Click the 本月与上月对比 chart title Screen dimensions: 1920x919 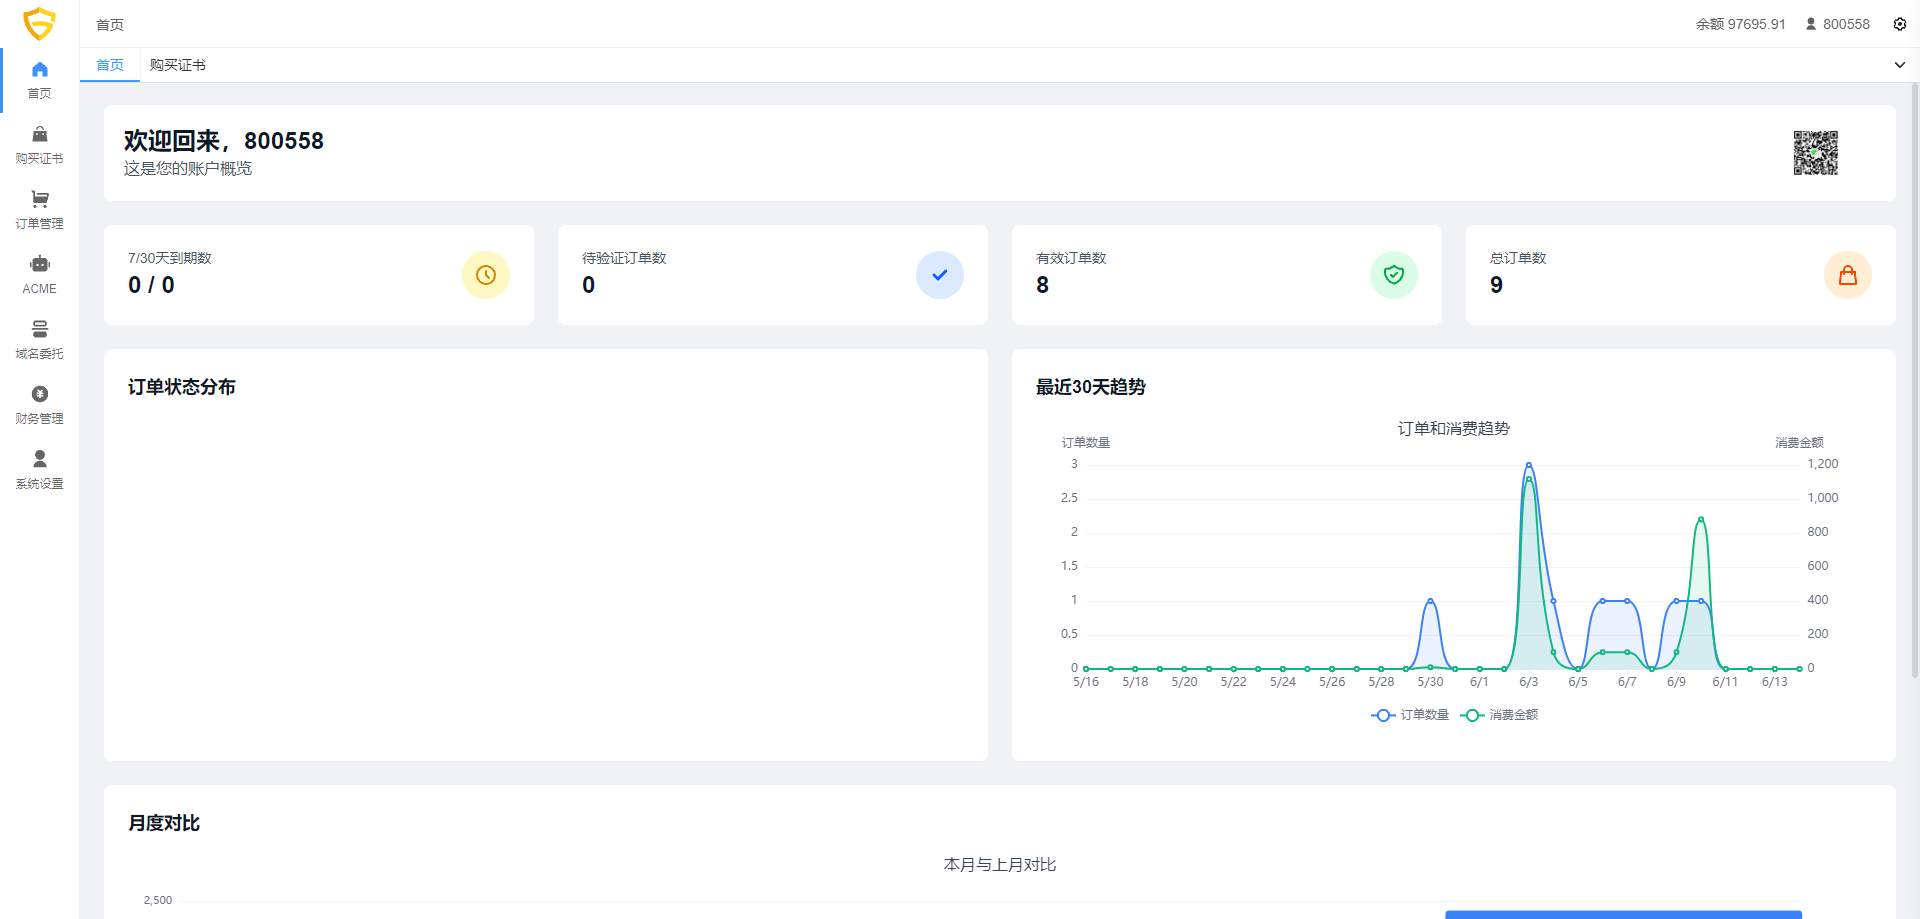coord(1000,864)
